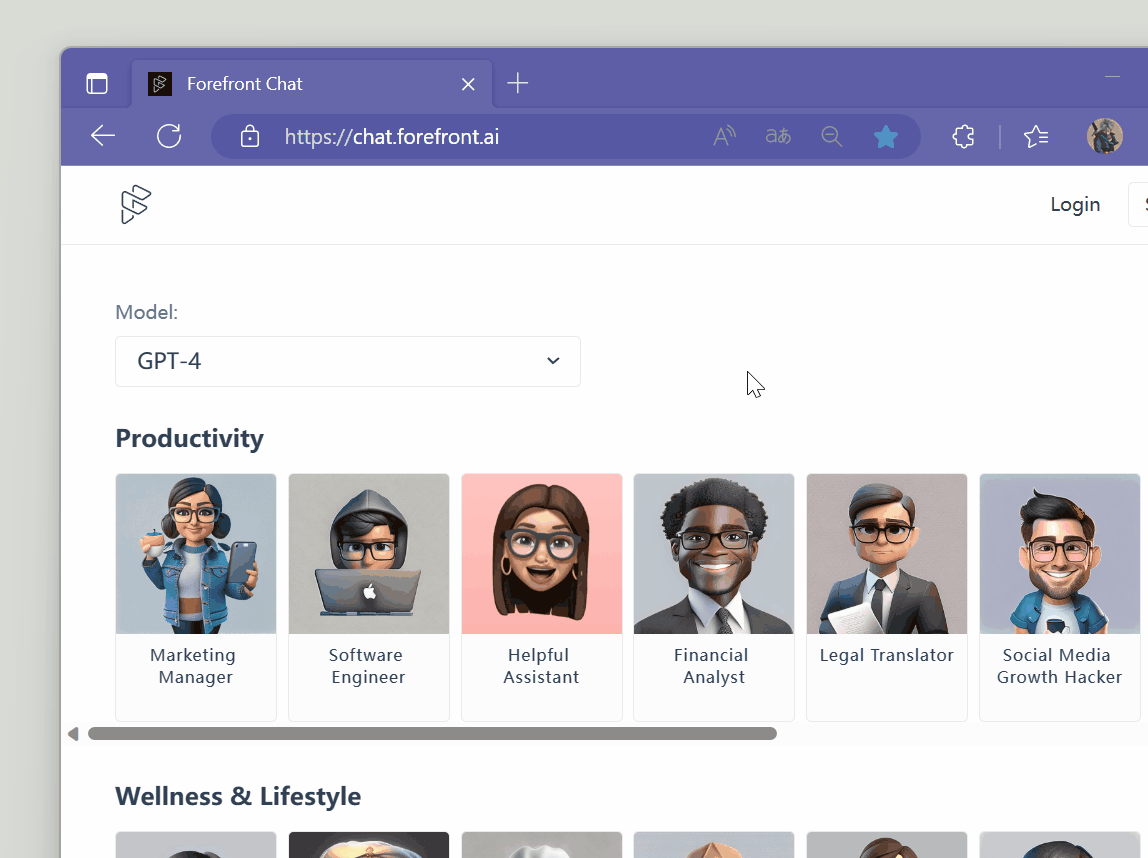Select the Marketing Manager persona
The height and width of the screenshot is (858, 1148).
point(196,597)
